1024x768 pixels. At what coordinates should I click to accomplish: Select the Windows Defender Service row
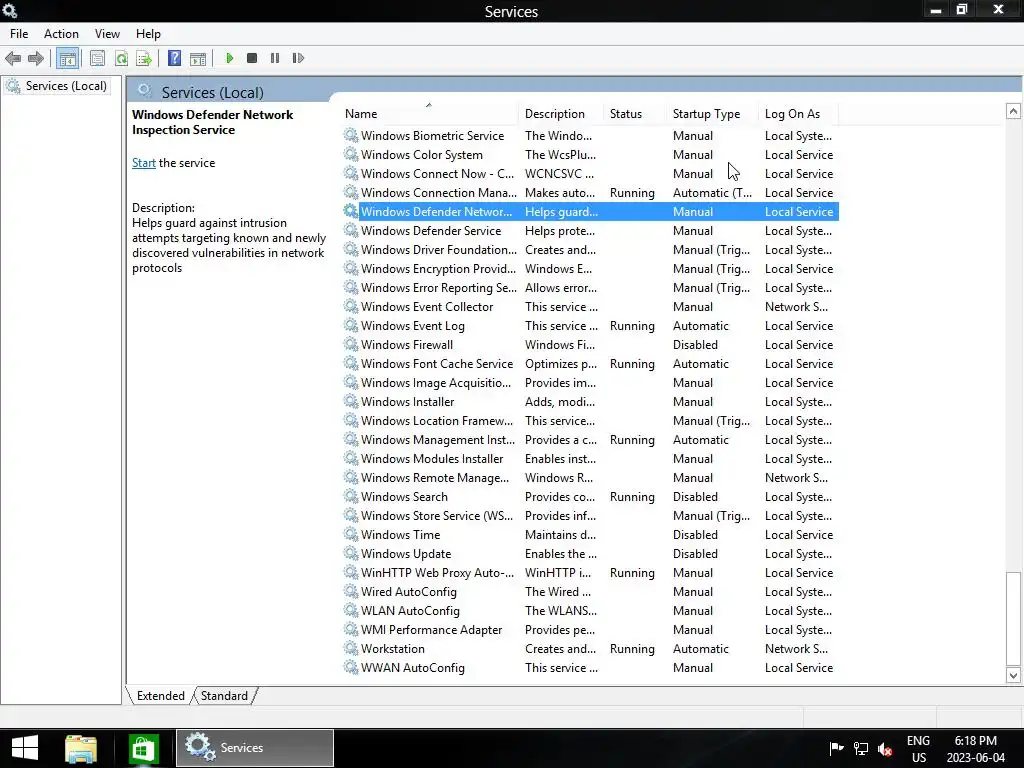pyautogui.click(x=590, y=231)
